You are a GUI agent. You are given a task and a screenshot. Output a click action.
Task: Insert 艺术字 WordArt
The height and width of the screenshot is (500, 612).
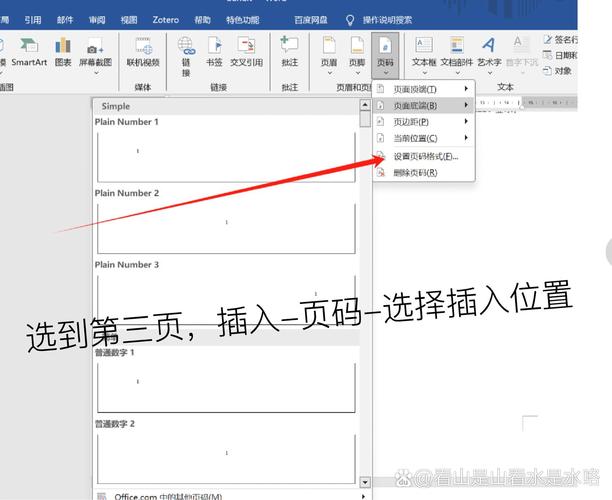click(489, 55)
